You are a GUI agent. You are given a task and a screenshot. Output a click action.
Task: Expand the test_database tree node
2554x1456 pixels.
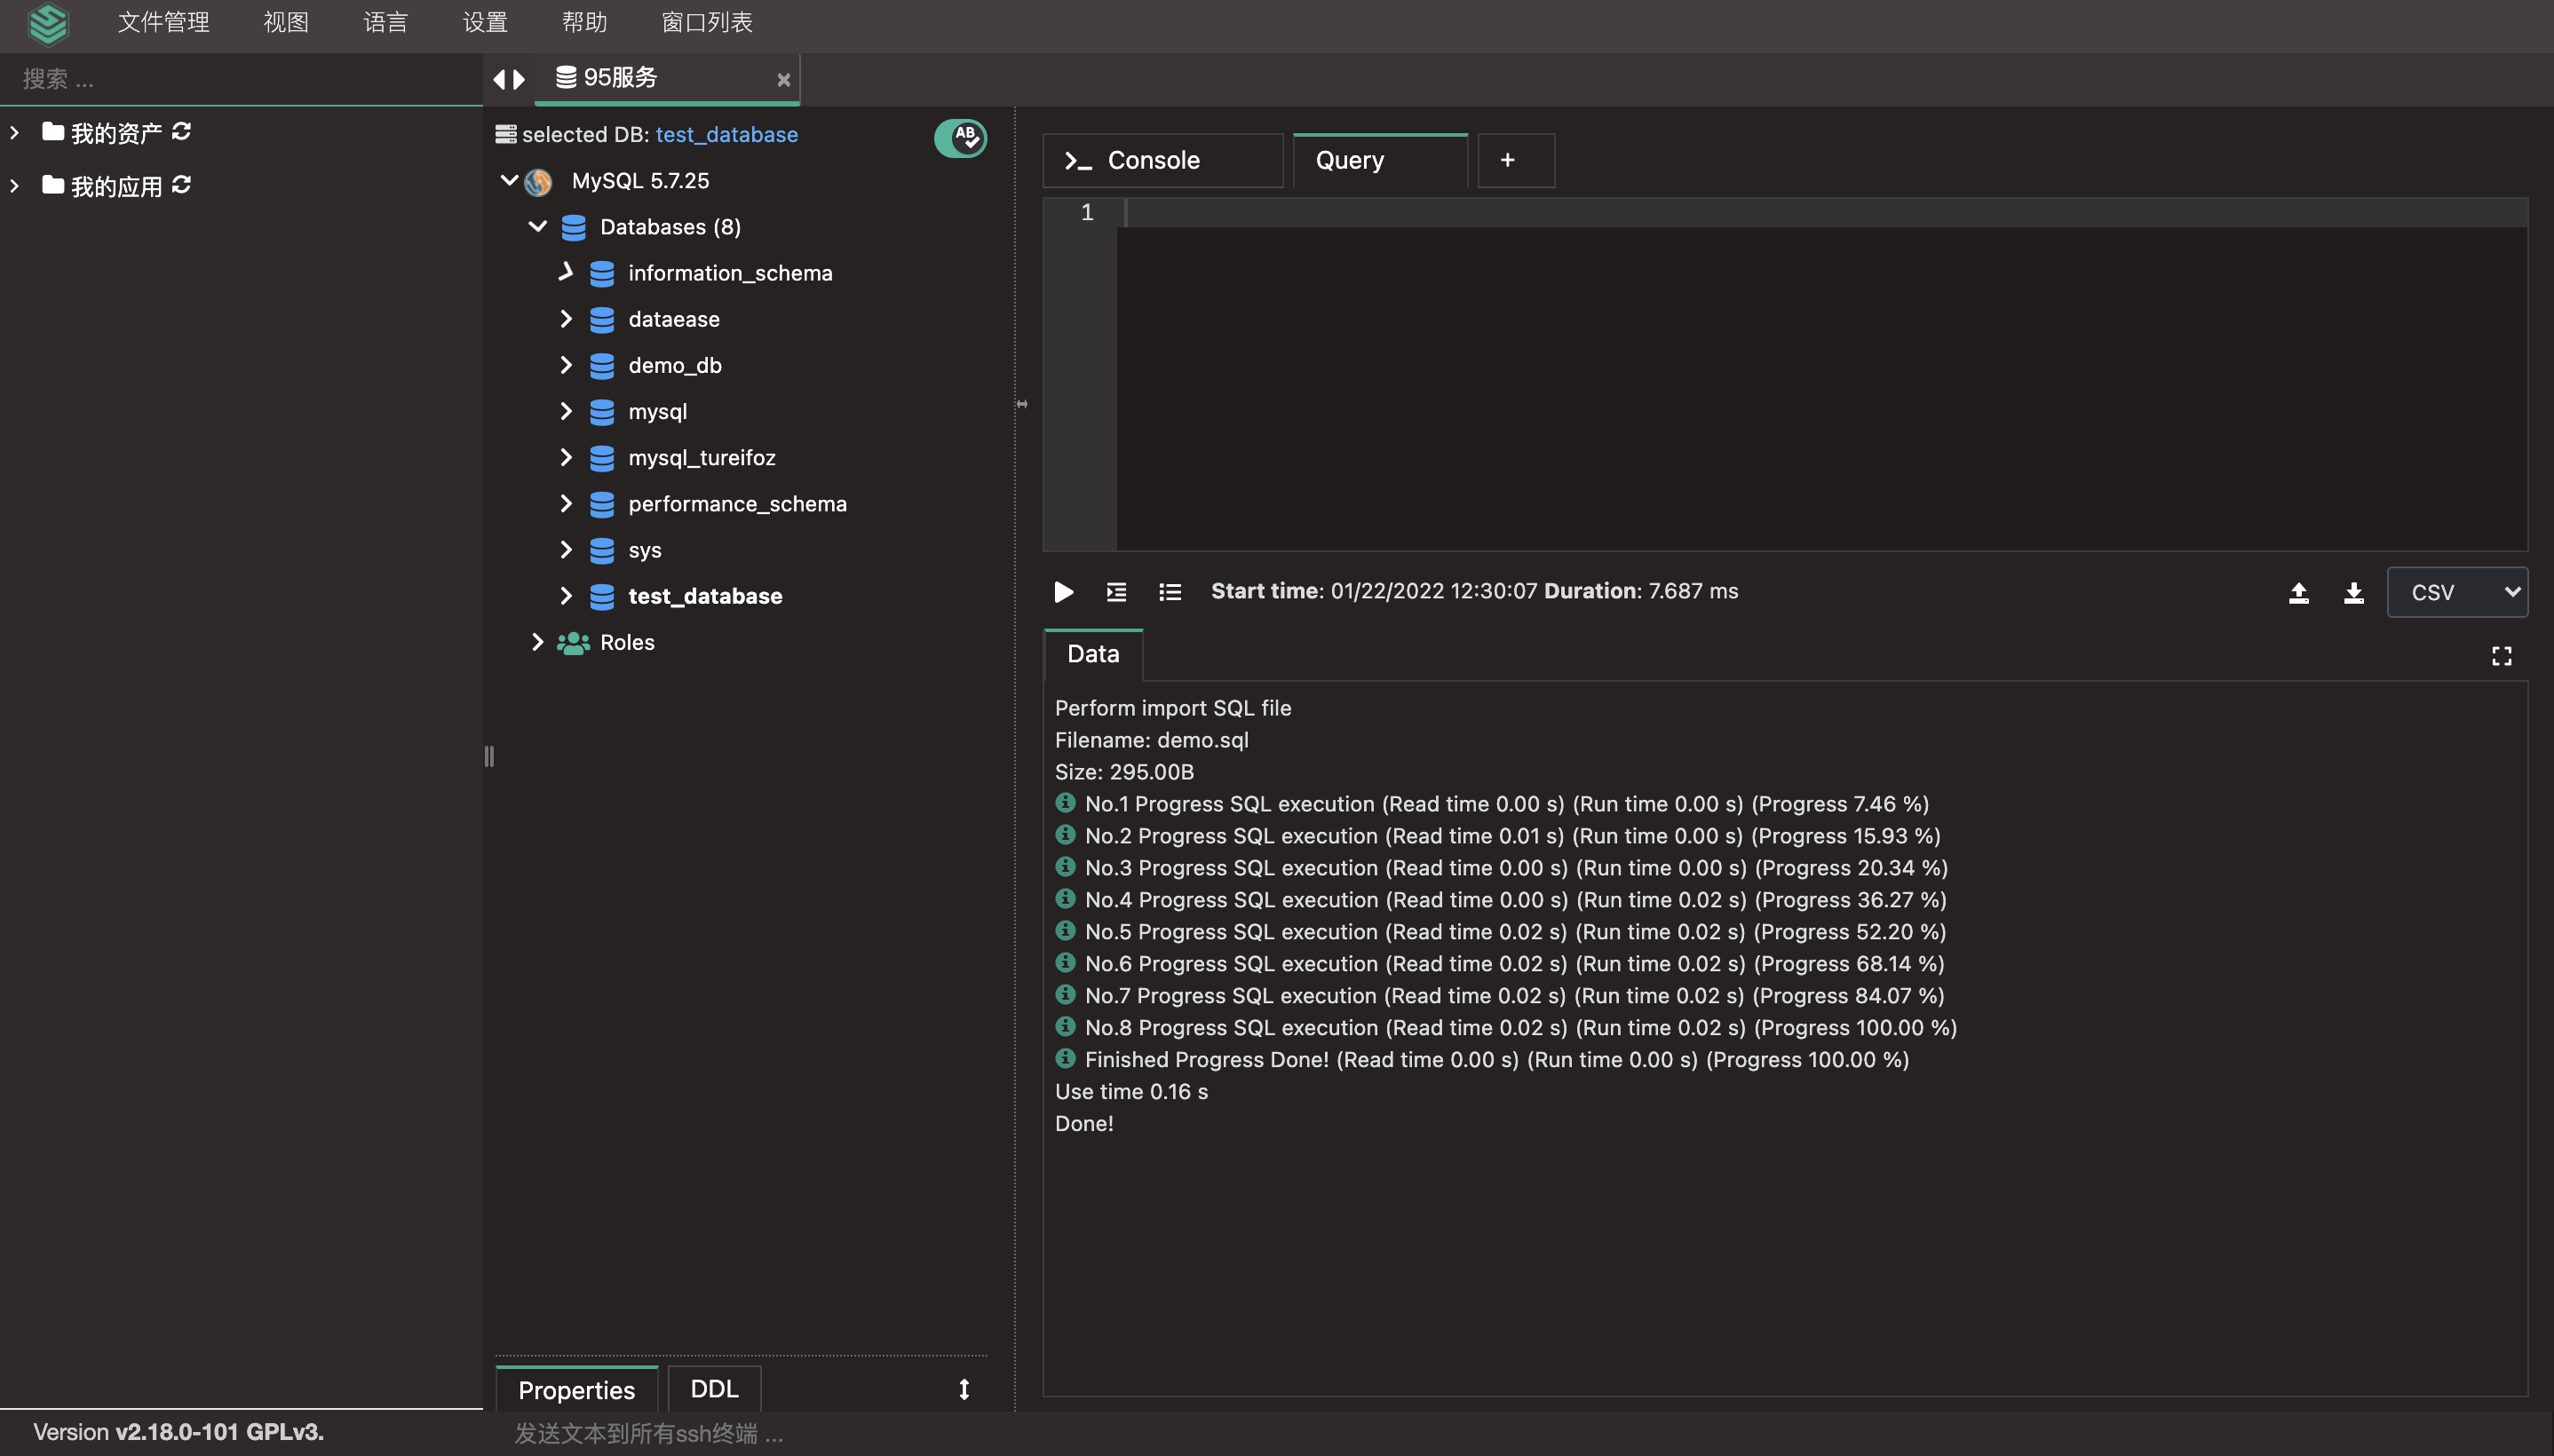[x=566, y=596]
